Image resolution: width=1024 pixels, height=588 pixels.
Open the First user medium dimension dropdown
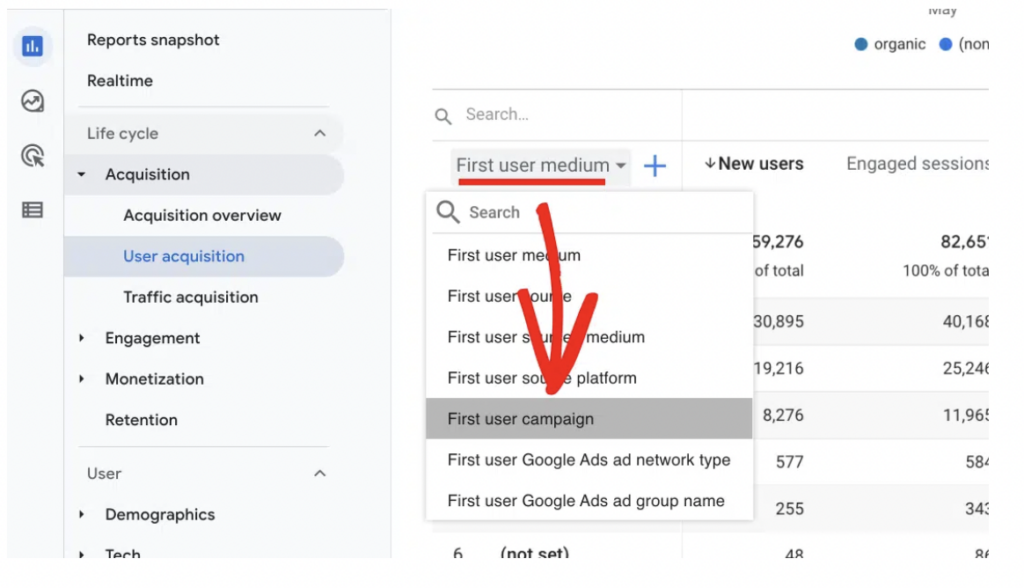click(541, 166)
